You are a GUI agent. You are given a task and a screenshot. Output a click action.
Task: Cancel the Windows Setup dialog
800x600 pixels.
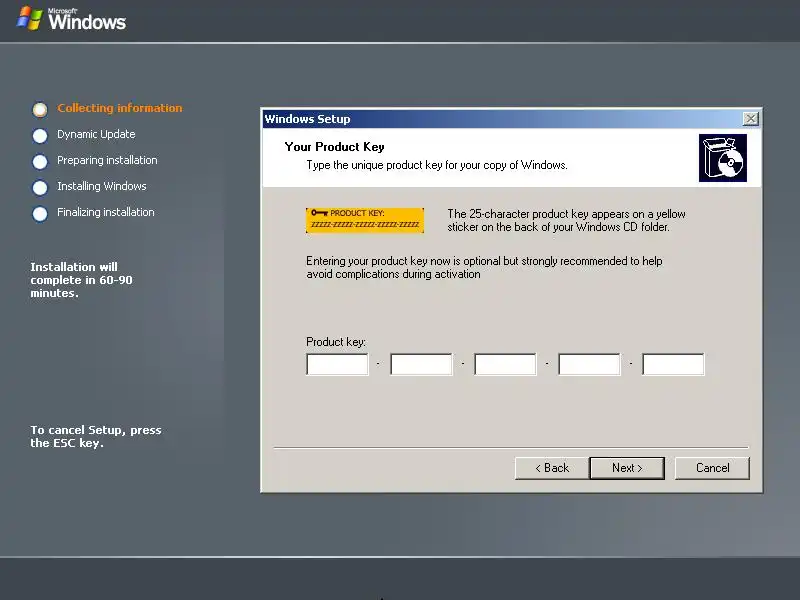[x=712, y=468]
